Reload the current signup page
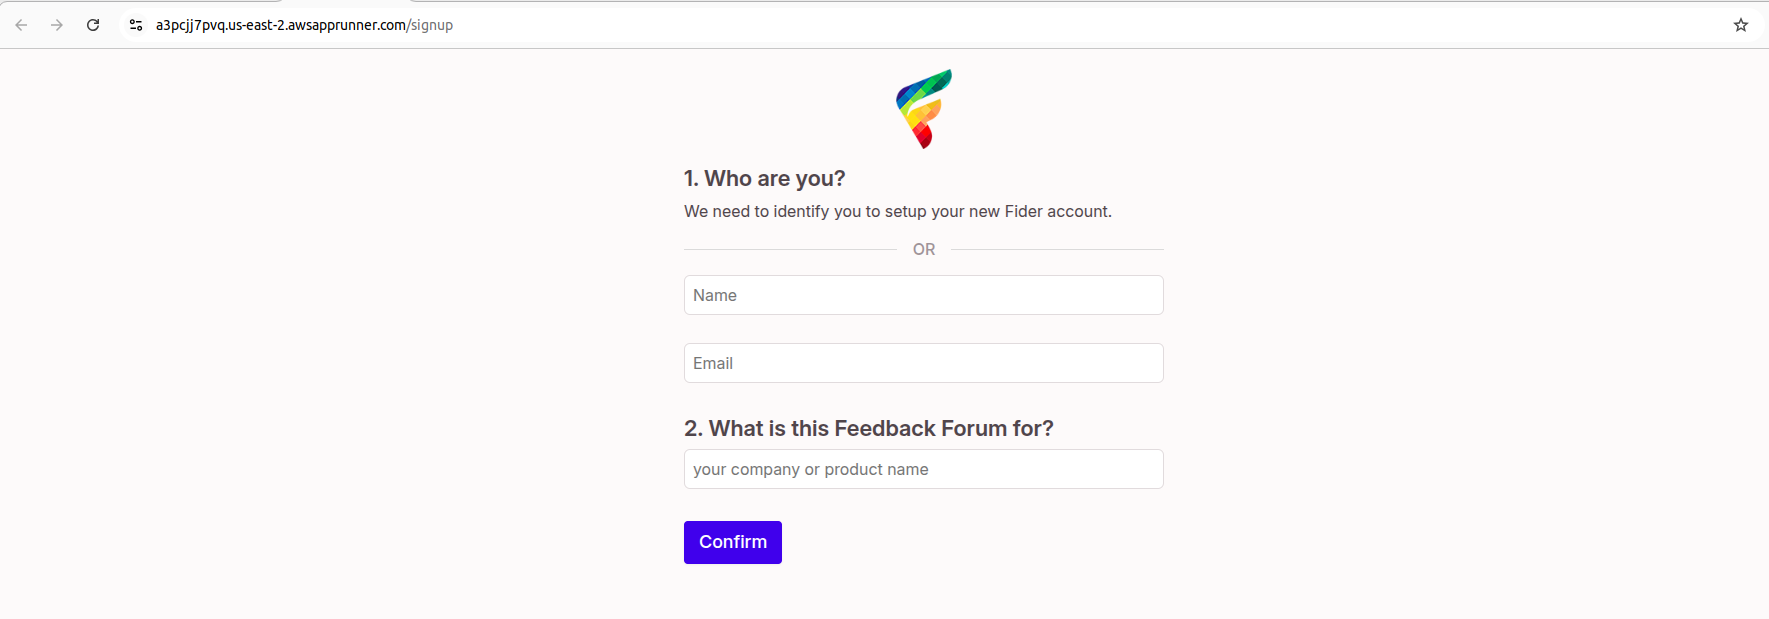Screen dimensions: 1769x619 pos(93,25)
